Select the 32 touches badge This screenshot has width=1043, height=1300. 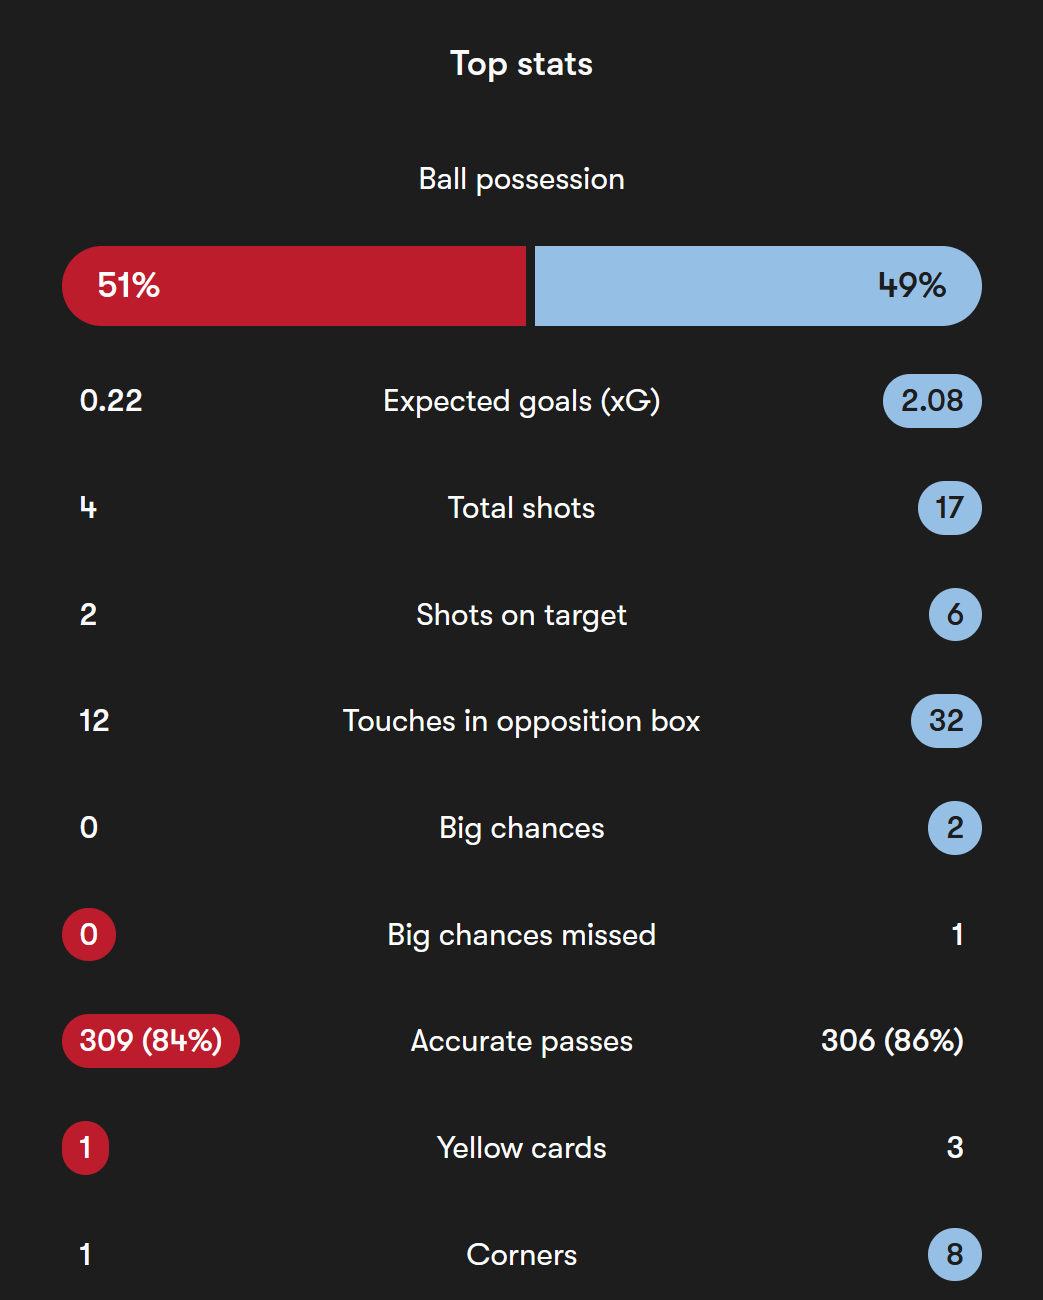tap(946, 721)
